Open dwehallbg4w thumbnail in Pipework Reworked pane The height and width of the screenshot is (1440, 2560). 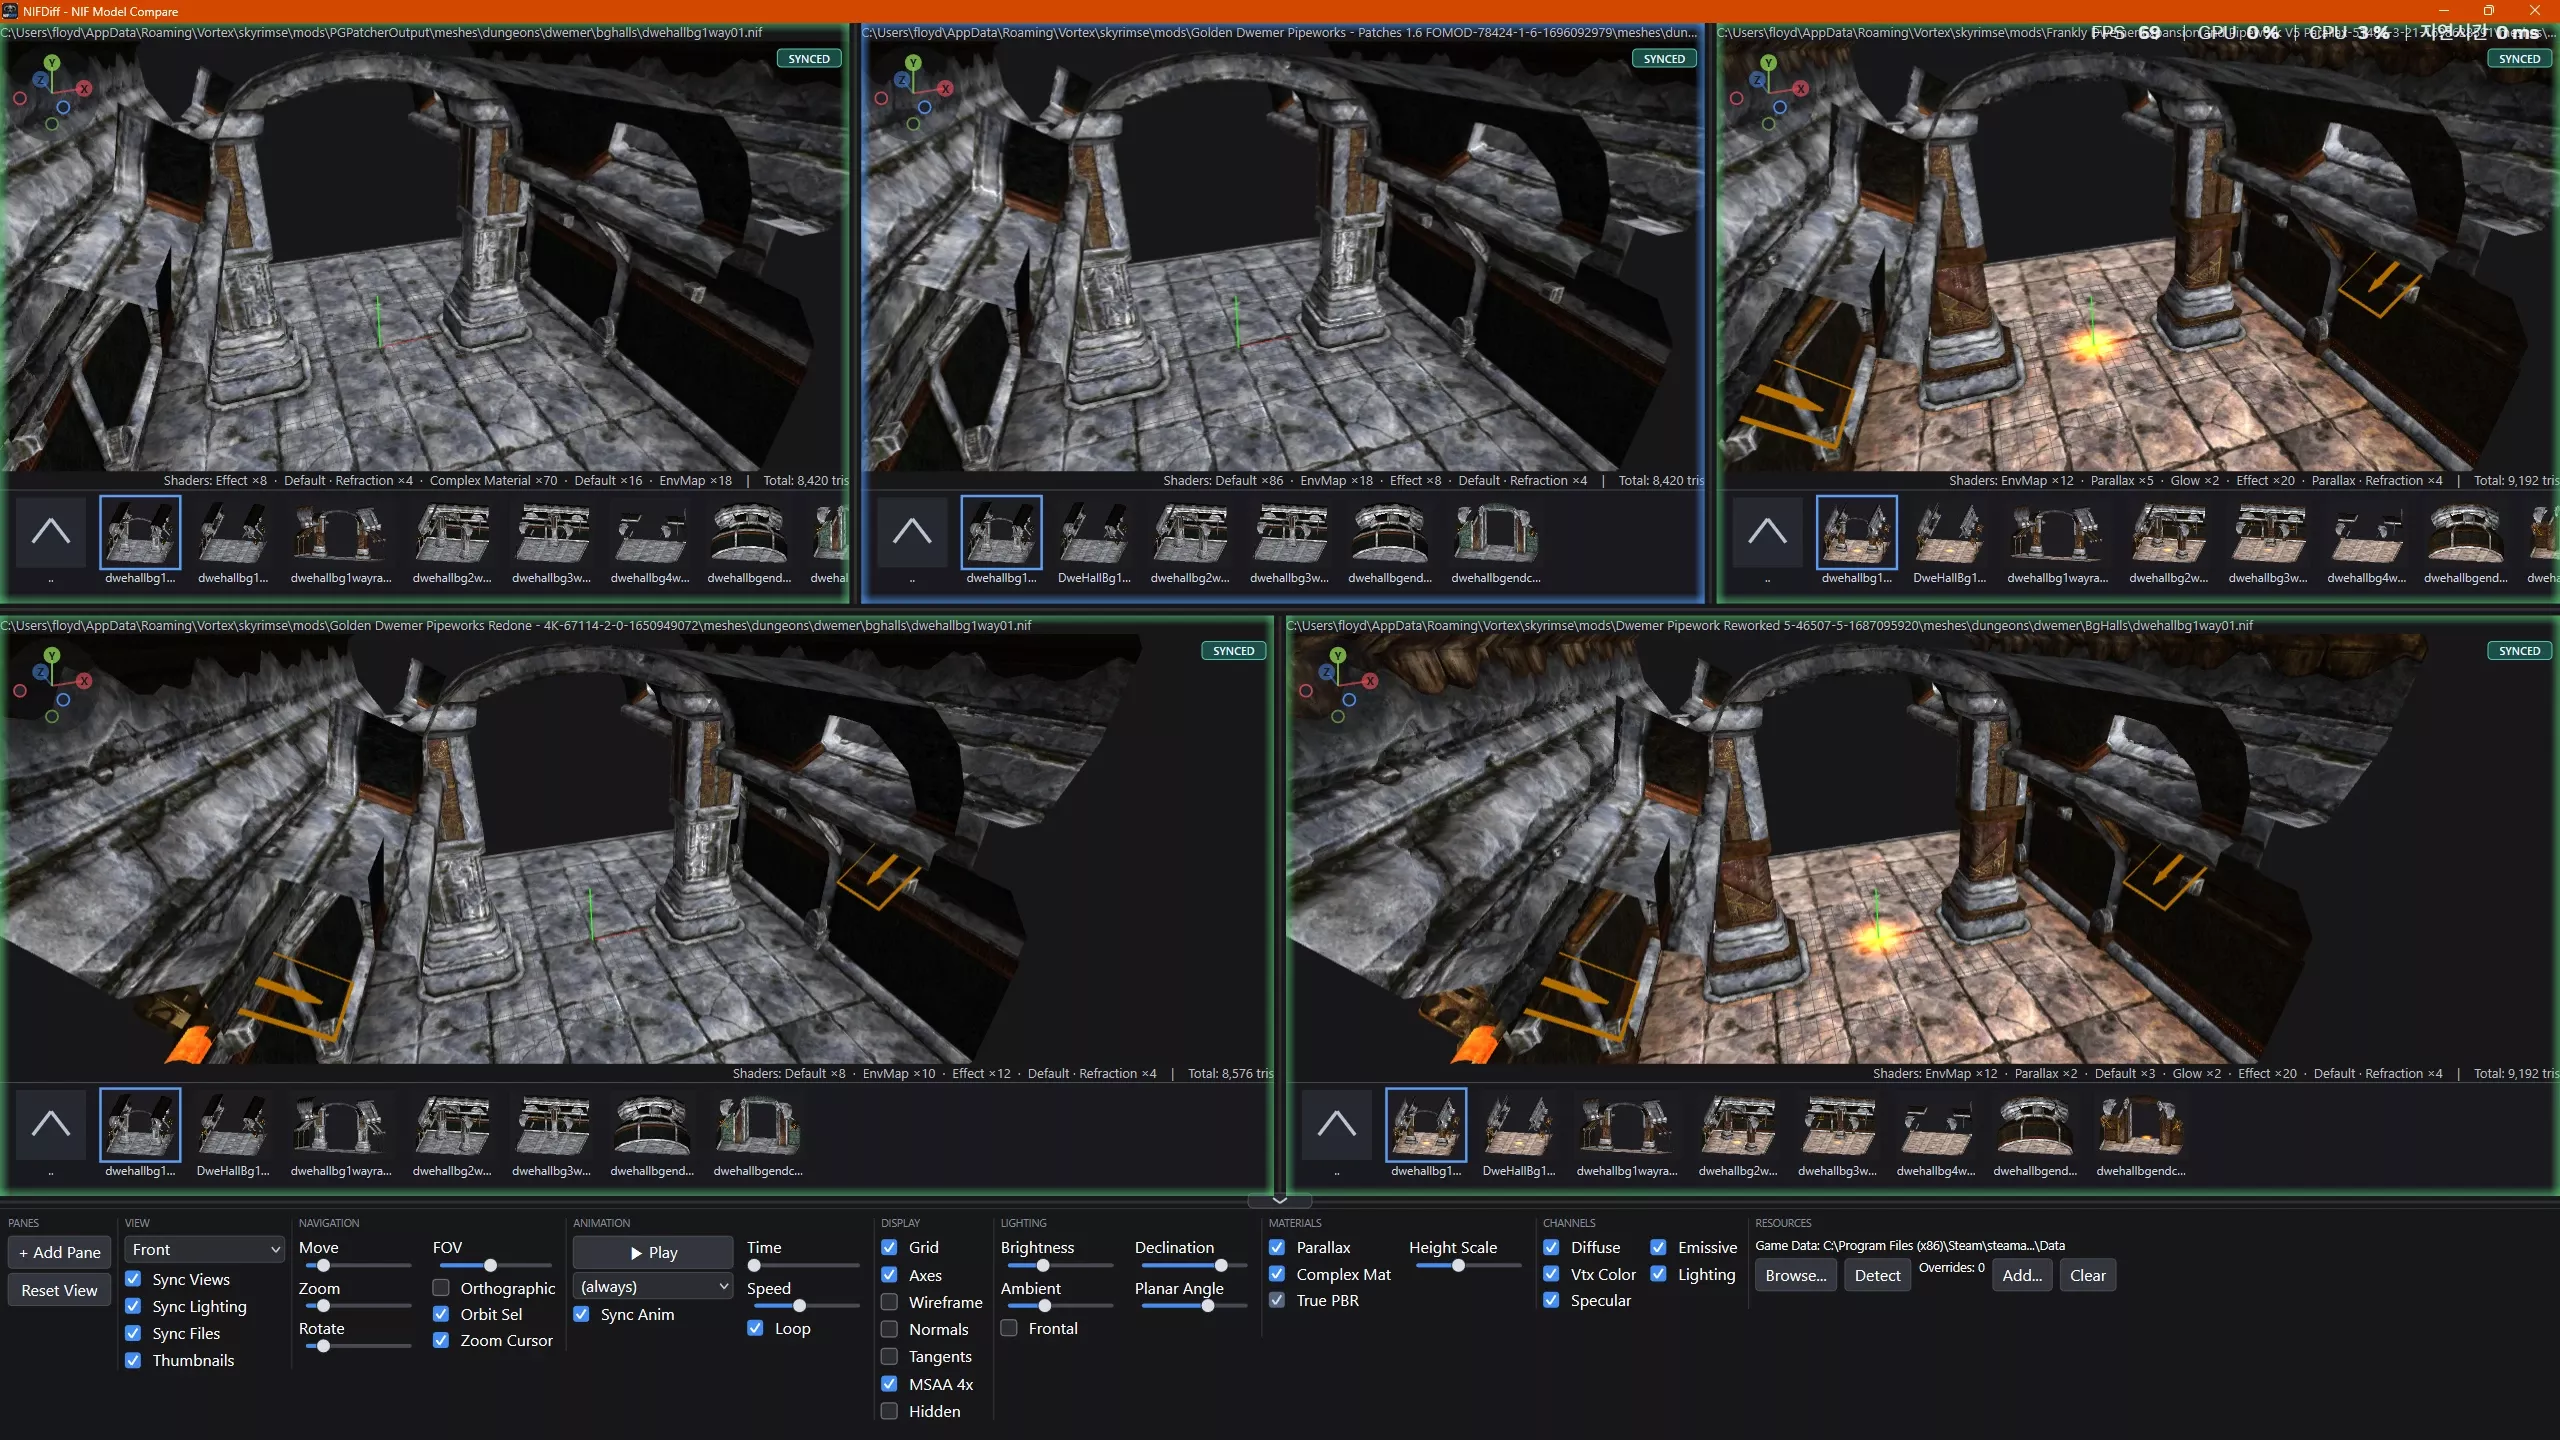click(x=1936, y=1134)
